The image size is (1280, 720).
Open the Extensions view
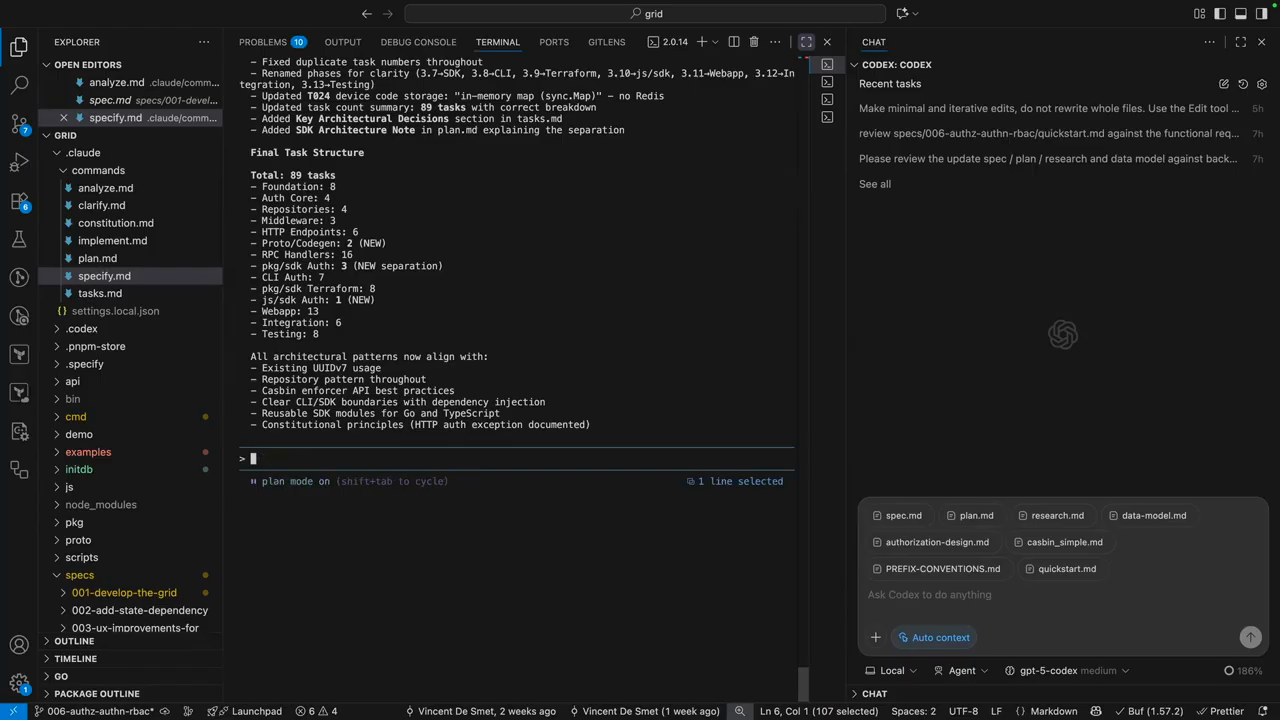tap(19, 201)
